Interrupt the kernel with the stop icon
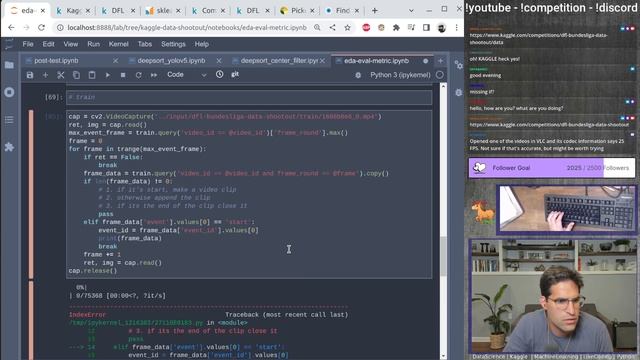Viewport: 640px width, 360px height. coord(123,75)
